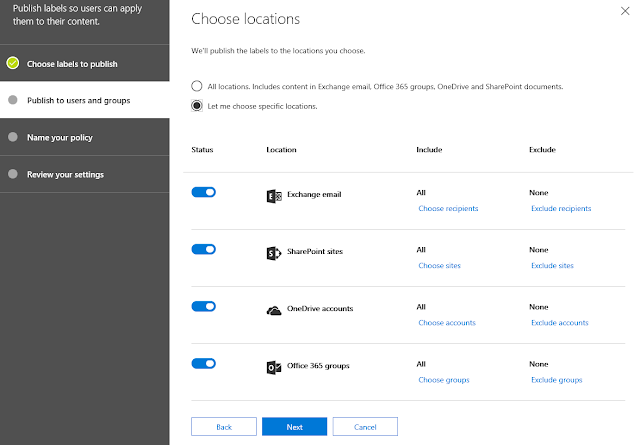Screen dimensions: 640x445
Task: Switch off the OneDrive accounts toggle
Action: coord(203,306)
